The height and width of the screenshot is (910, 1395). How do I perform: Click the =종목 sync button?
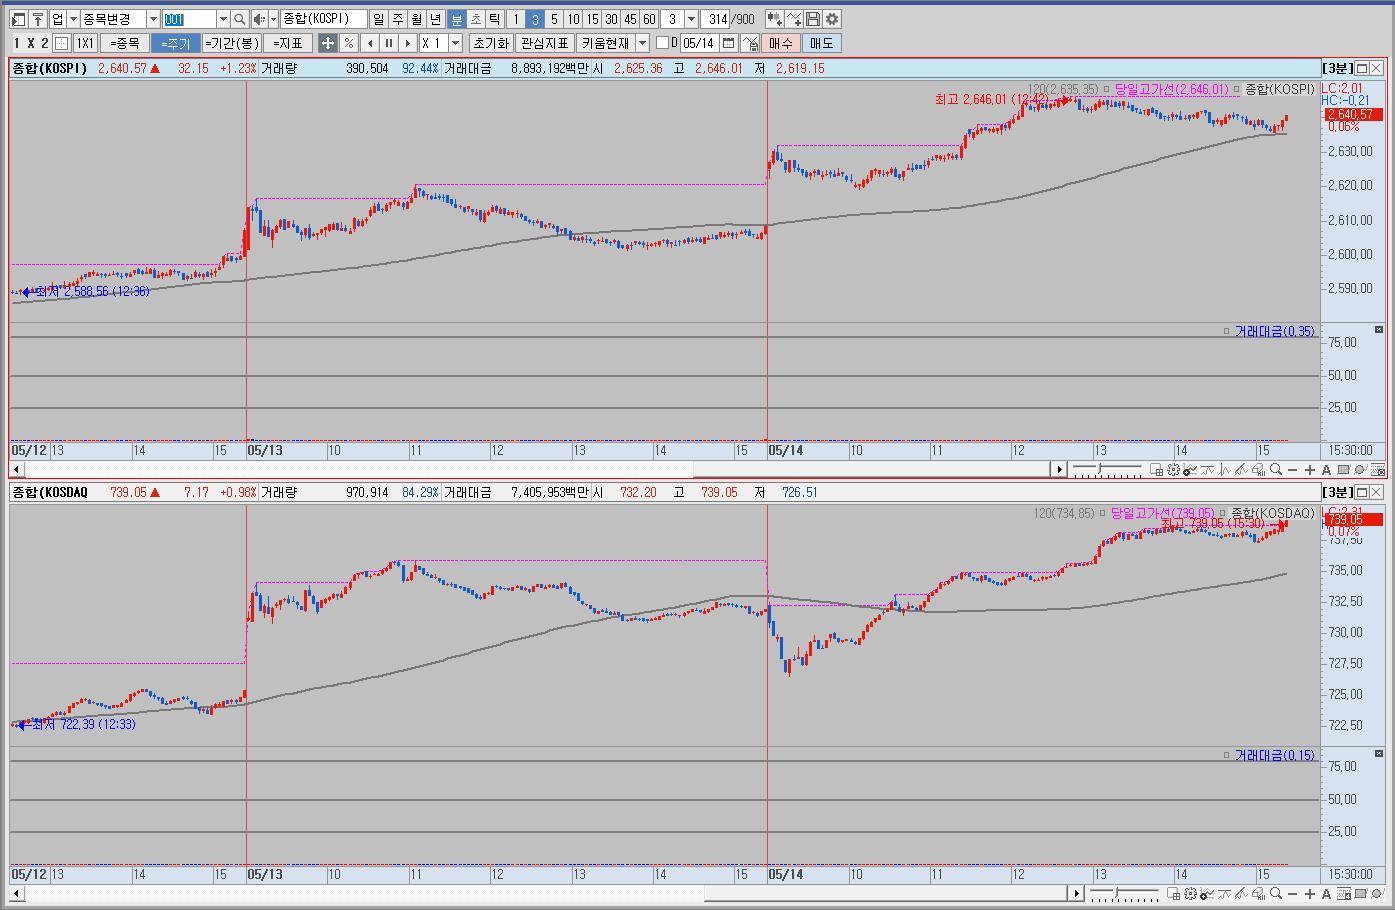(x=125, y=43)
